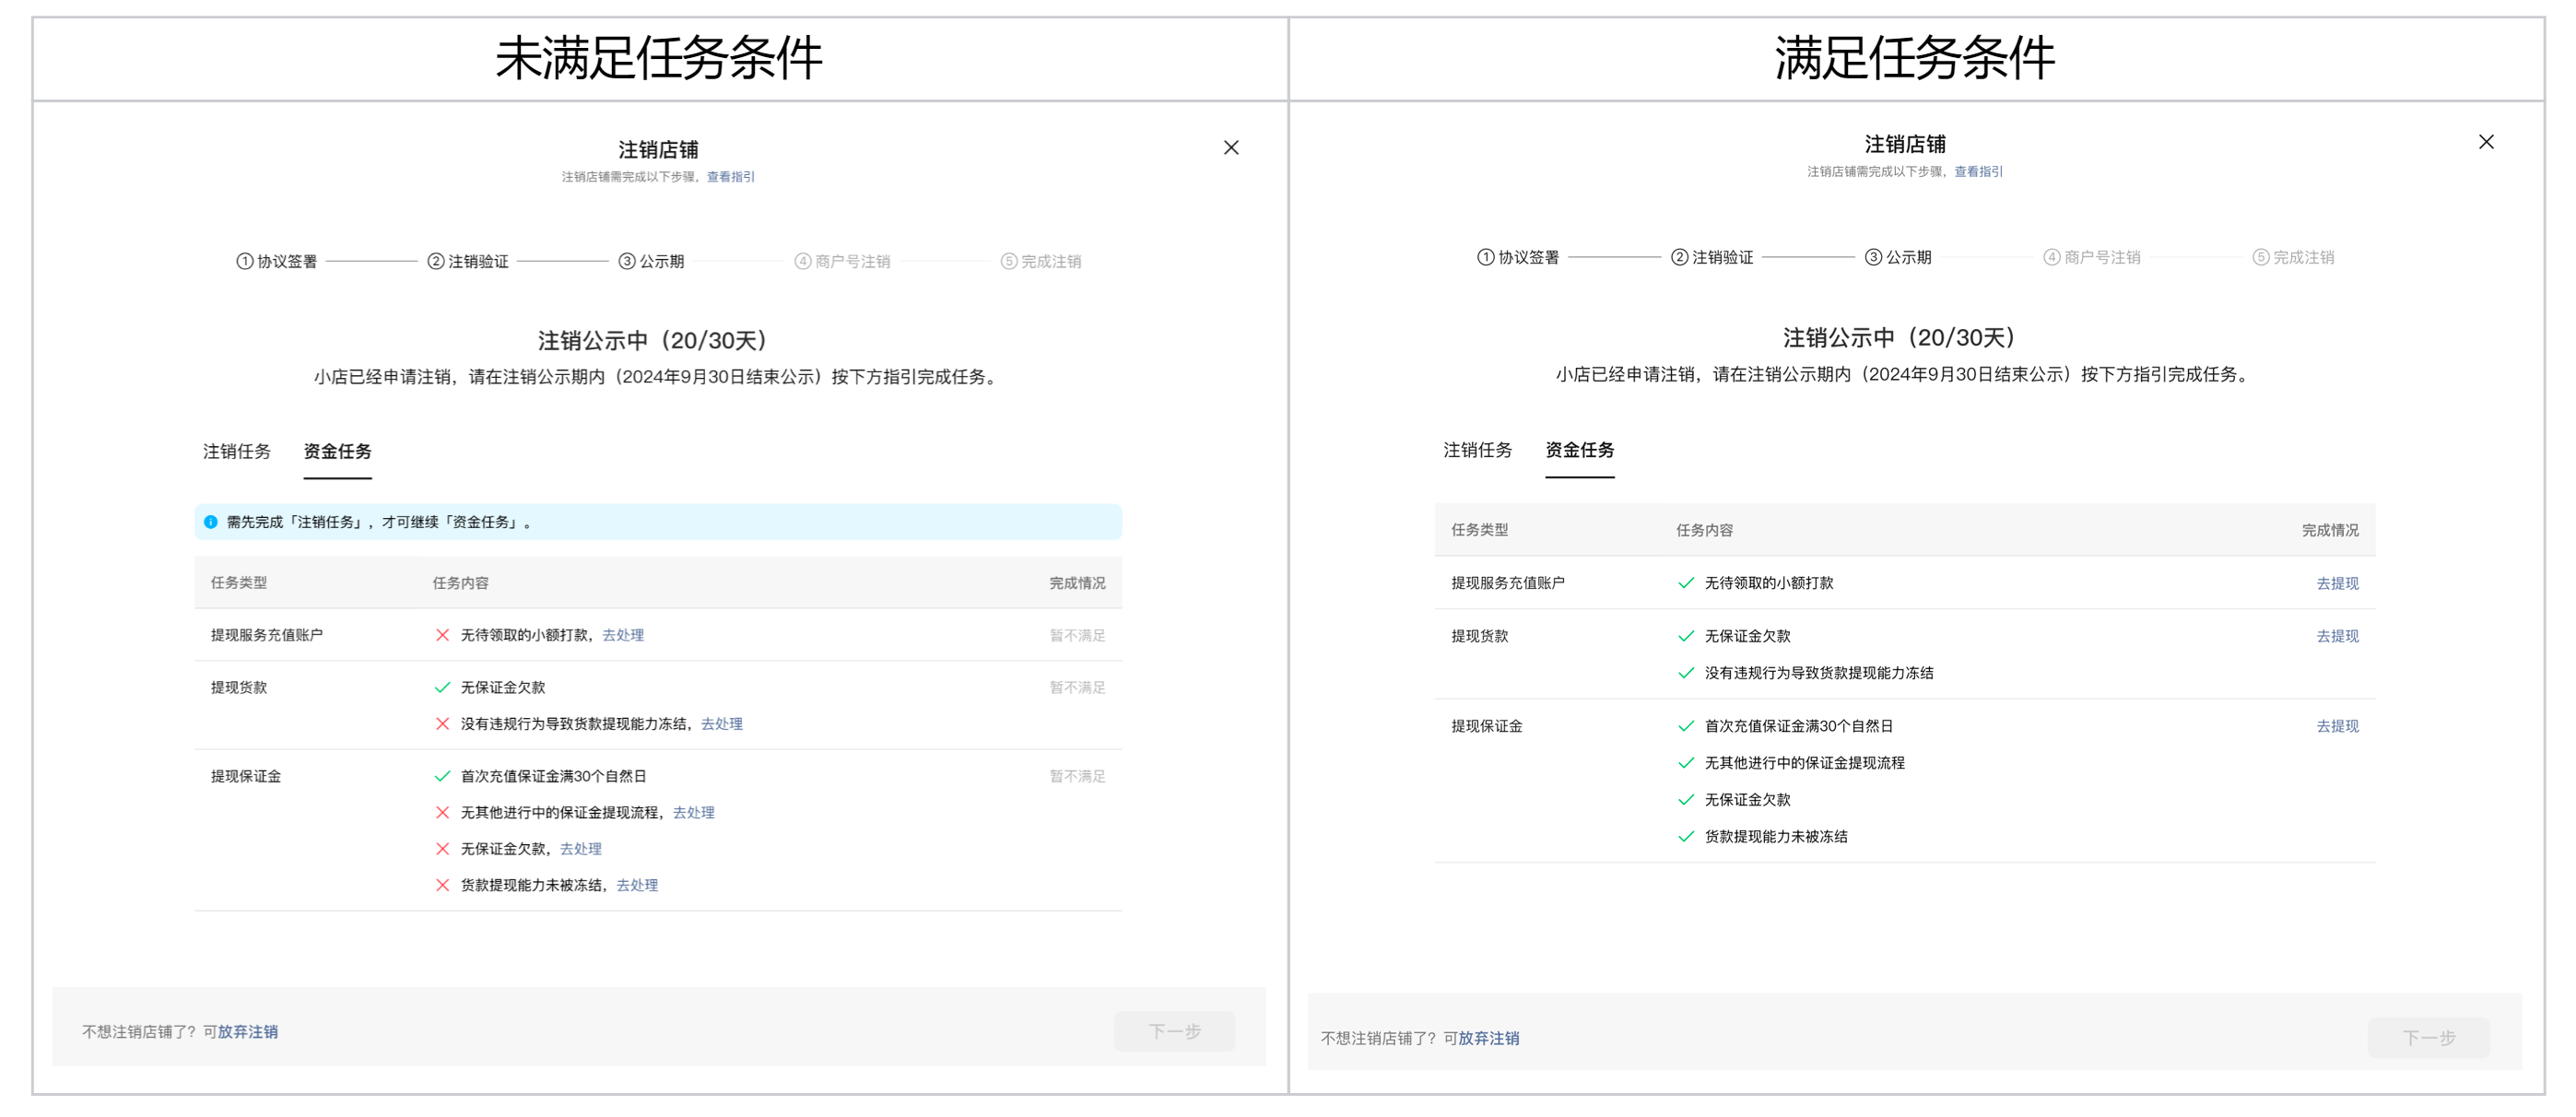Viewport: 2576px width, 1117px height.
Task: Select 资金任务 tab in right dialog
Action: tap(1579, 450)
